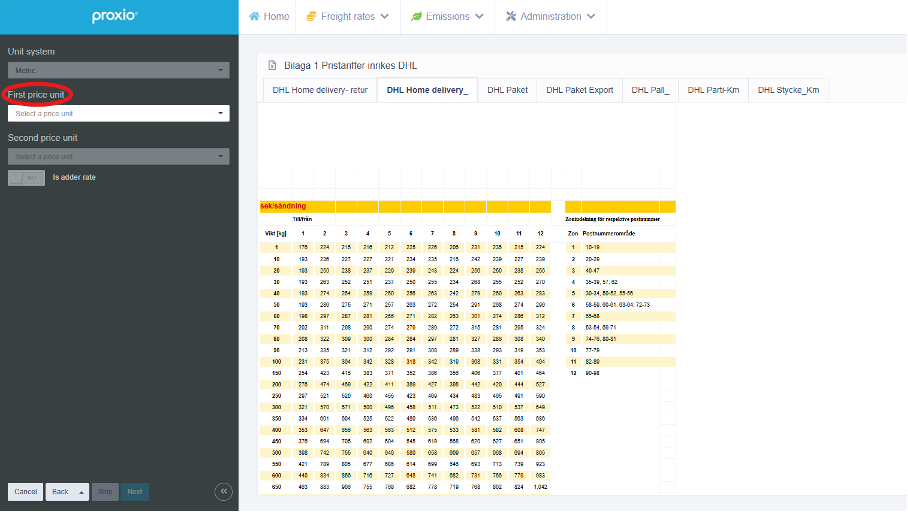Switch to DHL Paket Export tab

[x=580, y=90]
